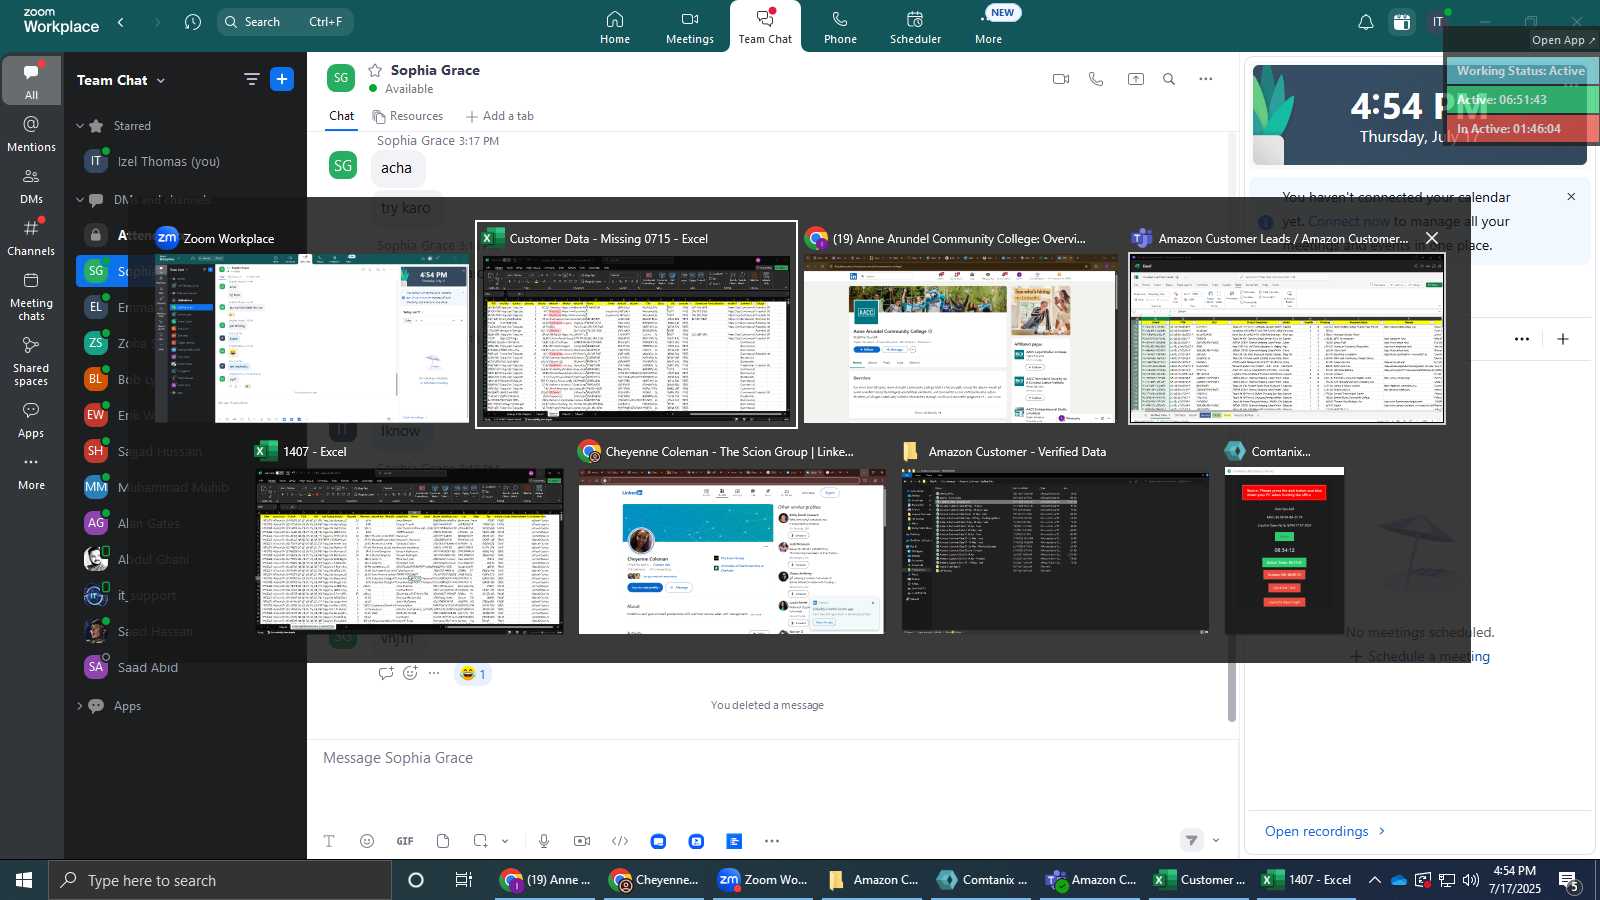This screenshot has width=1600, height=900.
Task: Open the send options dropdown arrow
Action: coord(1216,841)
